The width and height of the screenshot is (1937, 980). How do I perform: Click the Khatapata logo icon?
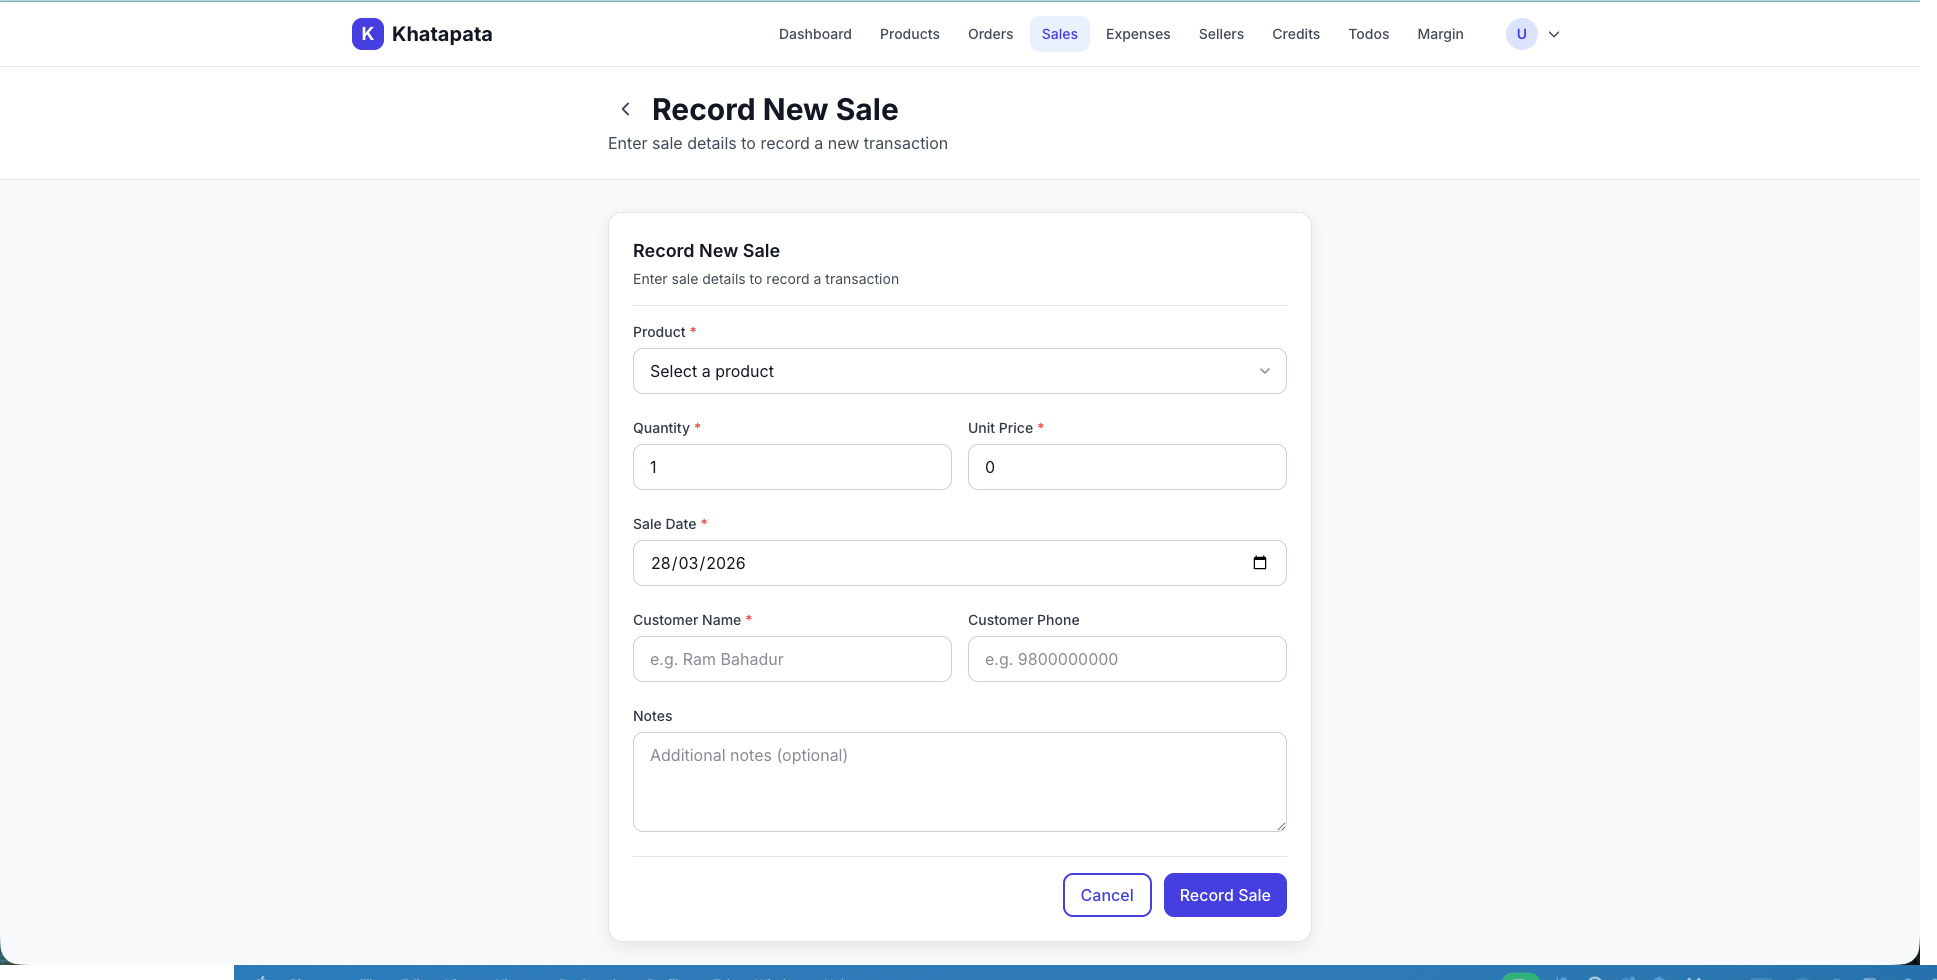point(367,33)
